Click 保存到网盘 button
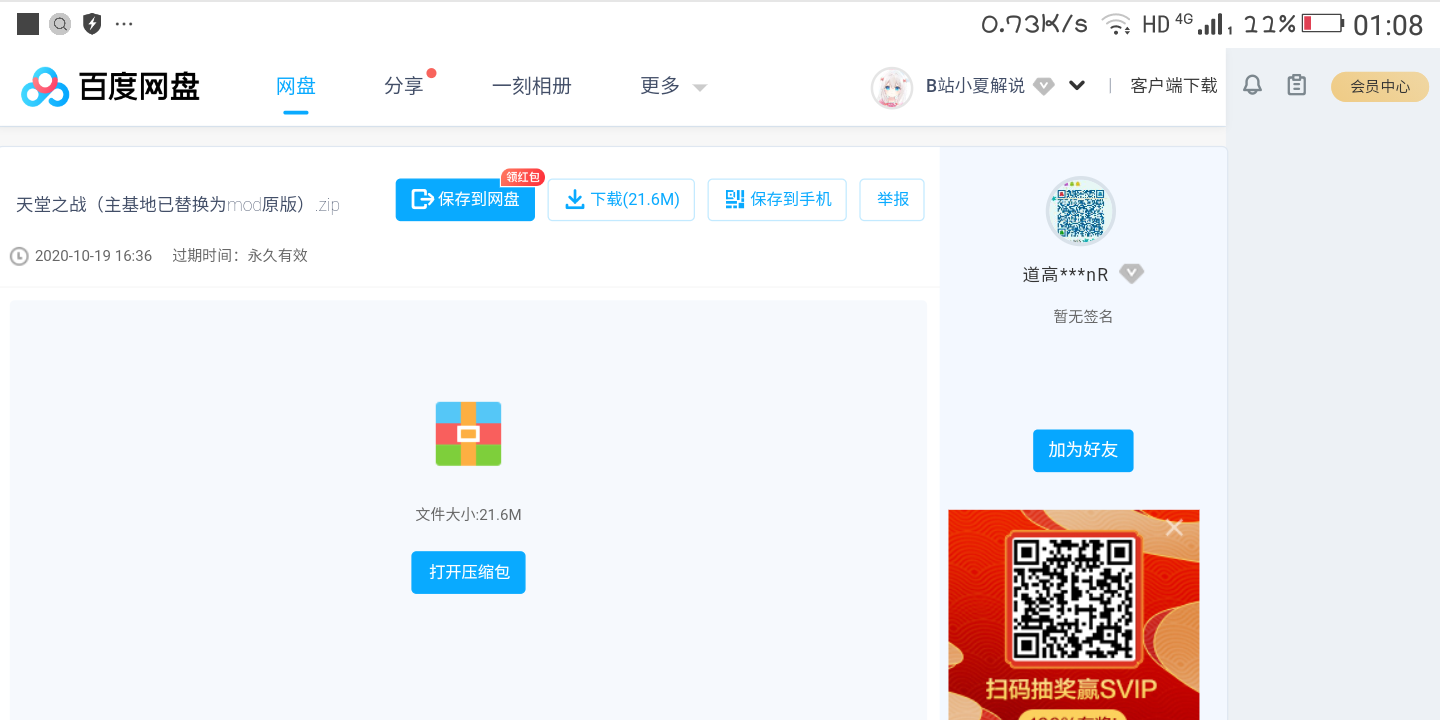This screenshot has width=1440, height=720. [465, 200]
